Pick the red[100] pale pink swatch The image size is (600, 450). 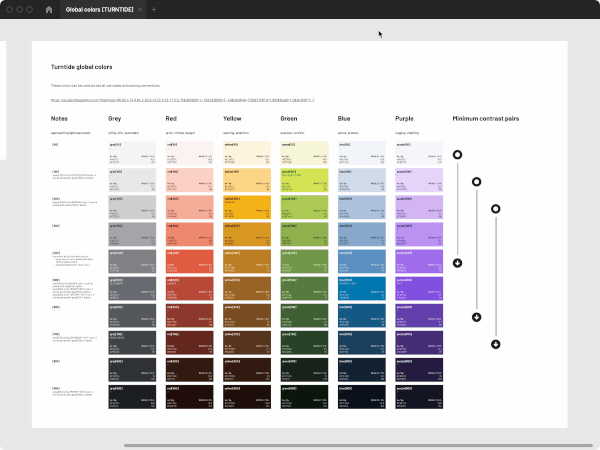[189, 180]
